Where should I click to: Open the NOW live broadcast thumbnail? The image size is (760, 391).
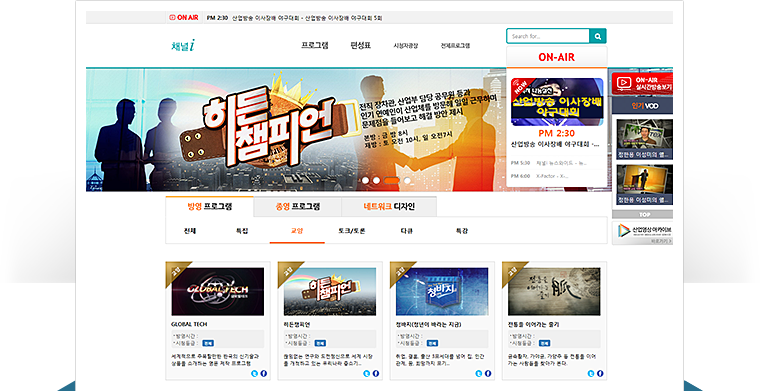click(x=557, y=102)
